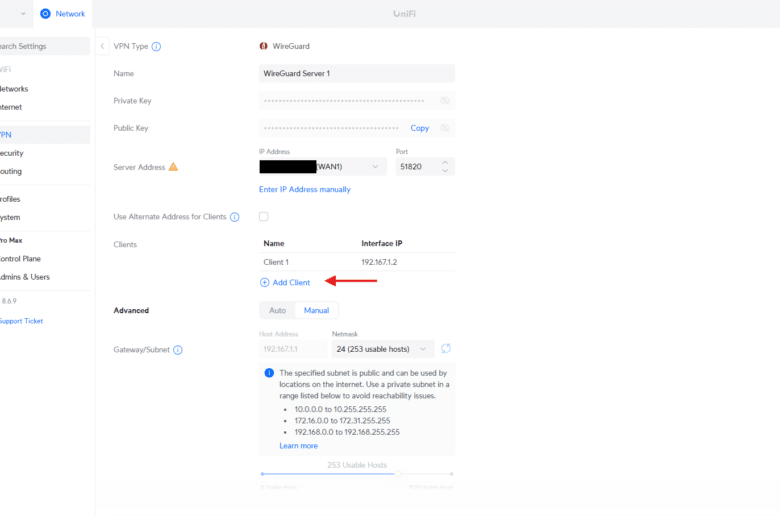Click the 192.167.1.2 interface IP cell
Screen dimensions: 780x516
pos(379,262)
